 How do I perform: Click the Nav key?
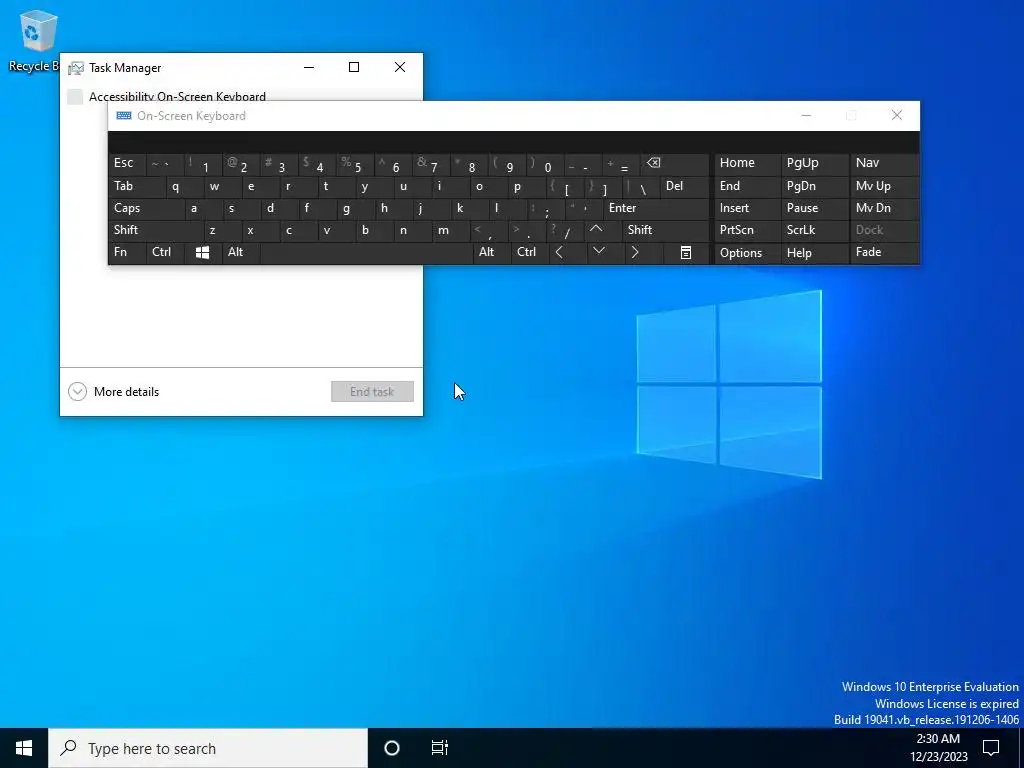pos(884,163)
